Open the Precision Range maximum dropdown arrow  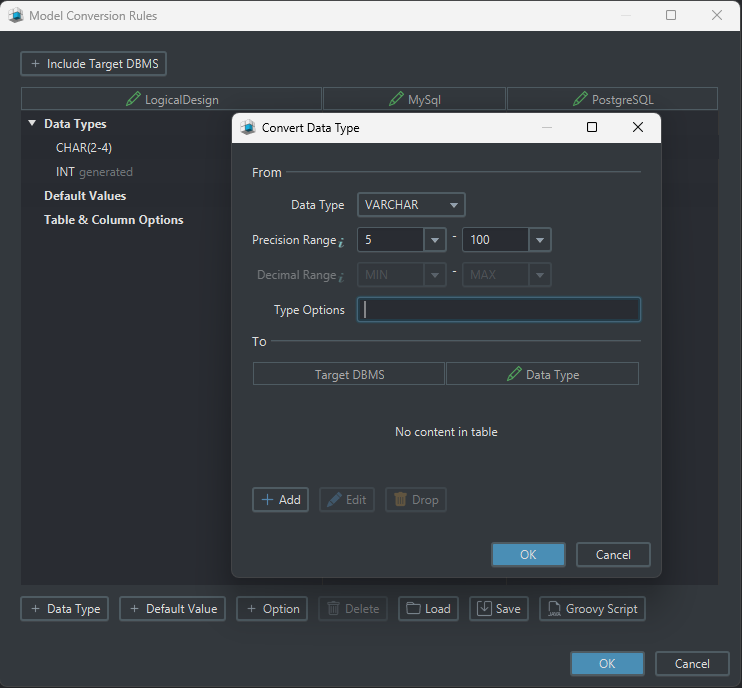pos(540,240)
